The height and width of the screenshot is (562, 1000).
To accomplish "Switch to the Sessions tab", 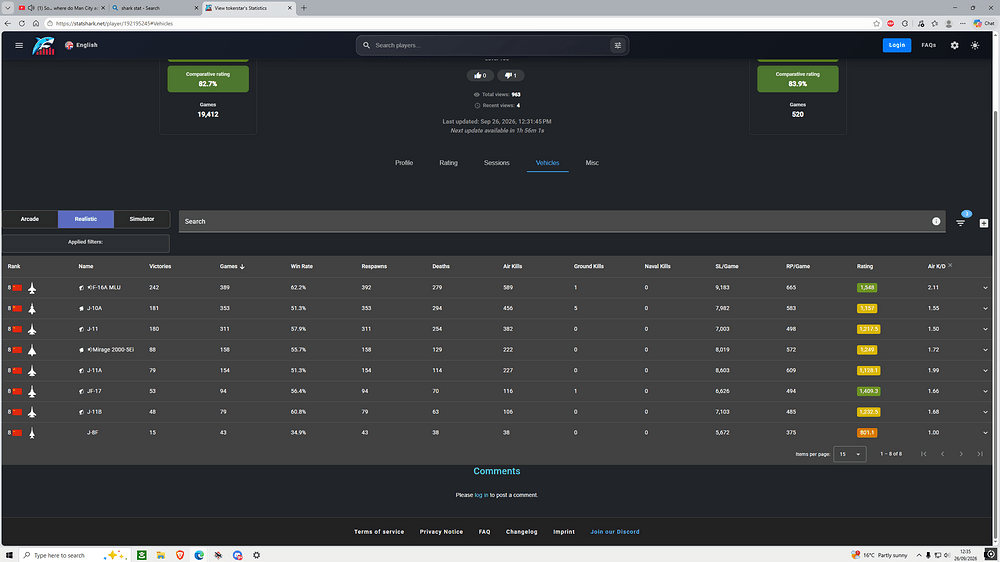I will (x=496, y=163).
